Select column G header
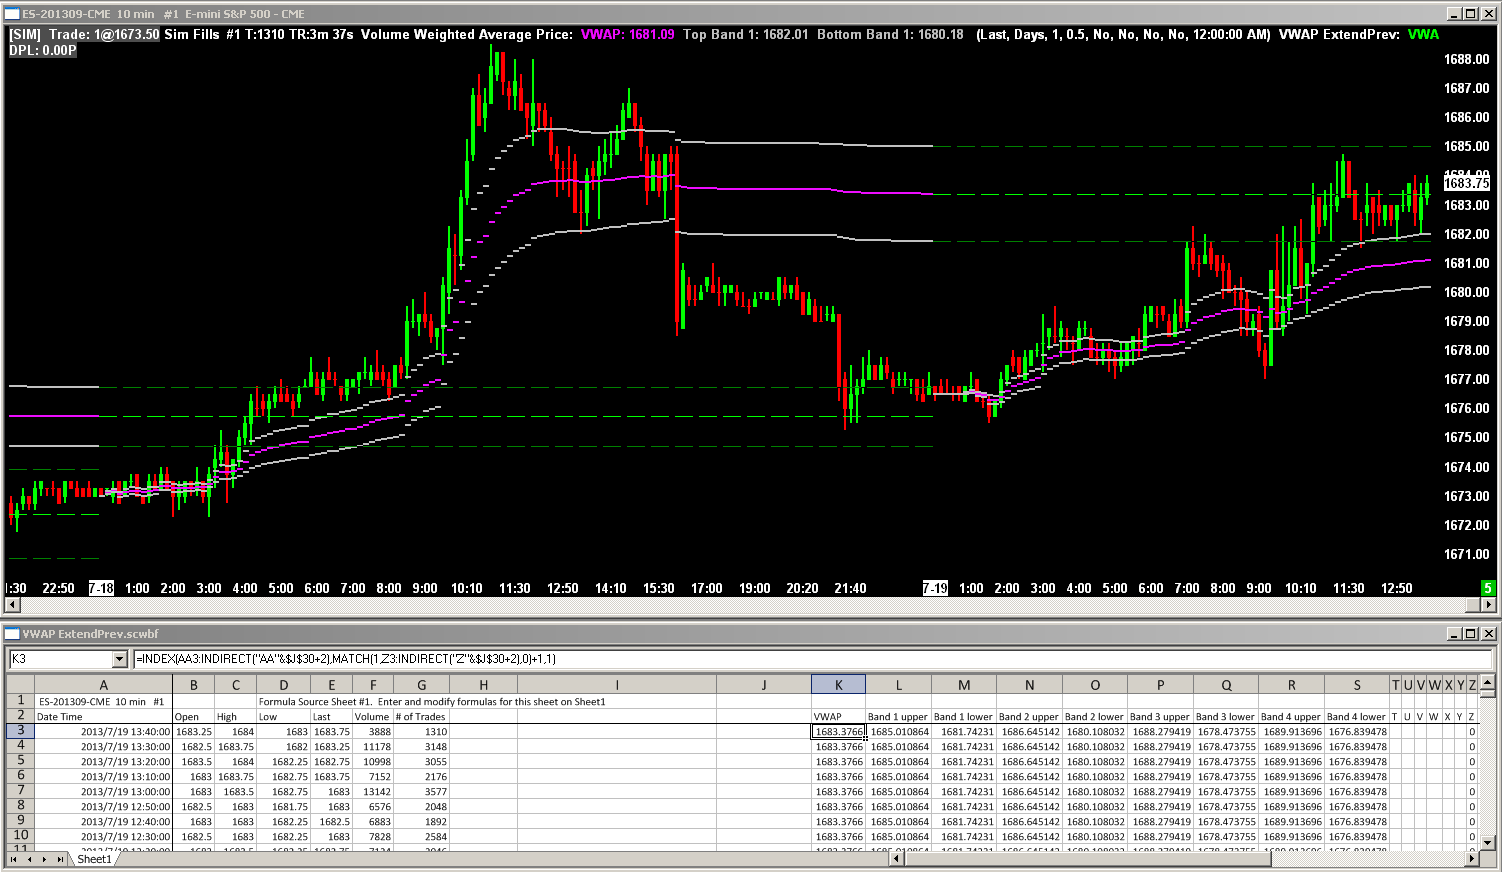1502x872 pixels. pos(422,685)
